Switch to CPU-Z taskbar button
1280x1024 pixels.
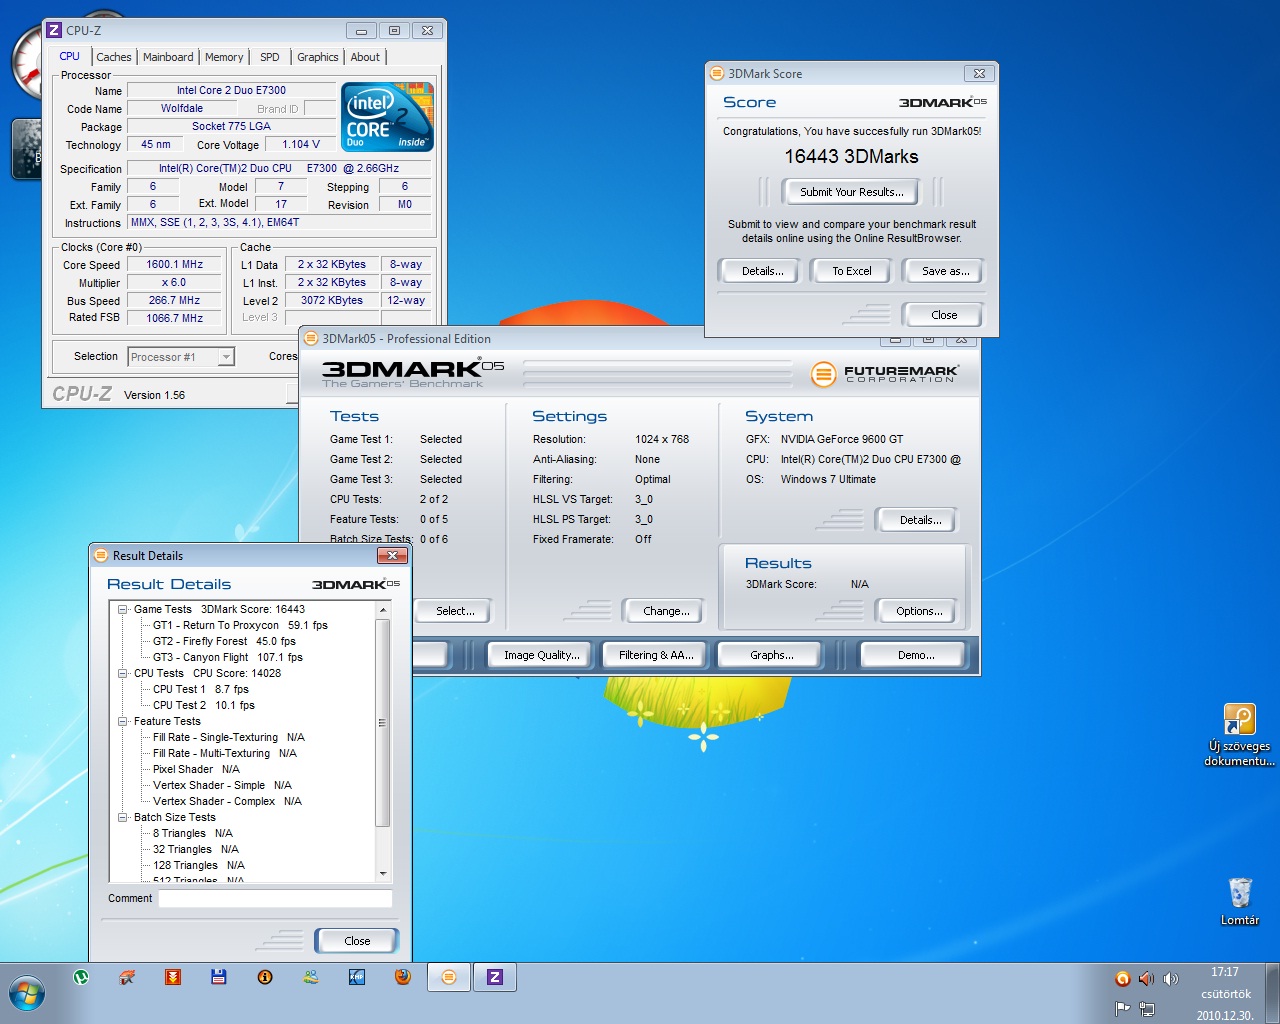495,977
